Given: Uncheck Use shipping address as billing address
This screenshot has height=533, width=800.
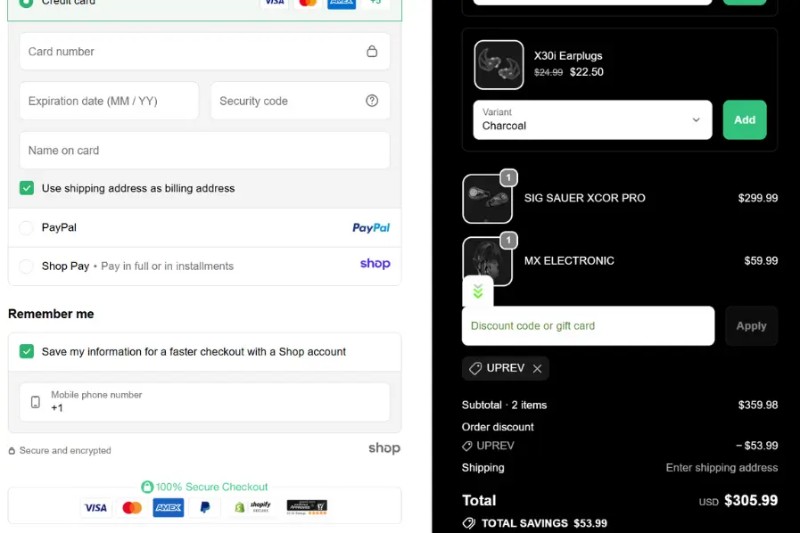Looking at the screenshot, I should [27, 188].
